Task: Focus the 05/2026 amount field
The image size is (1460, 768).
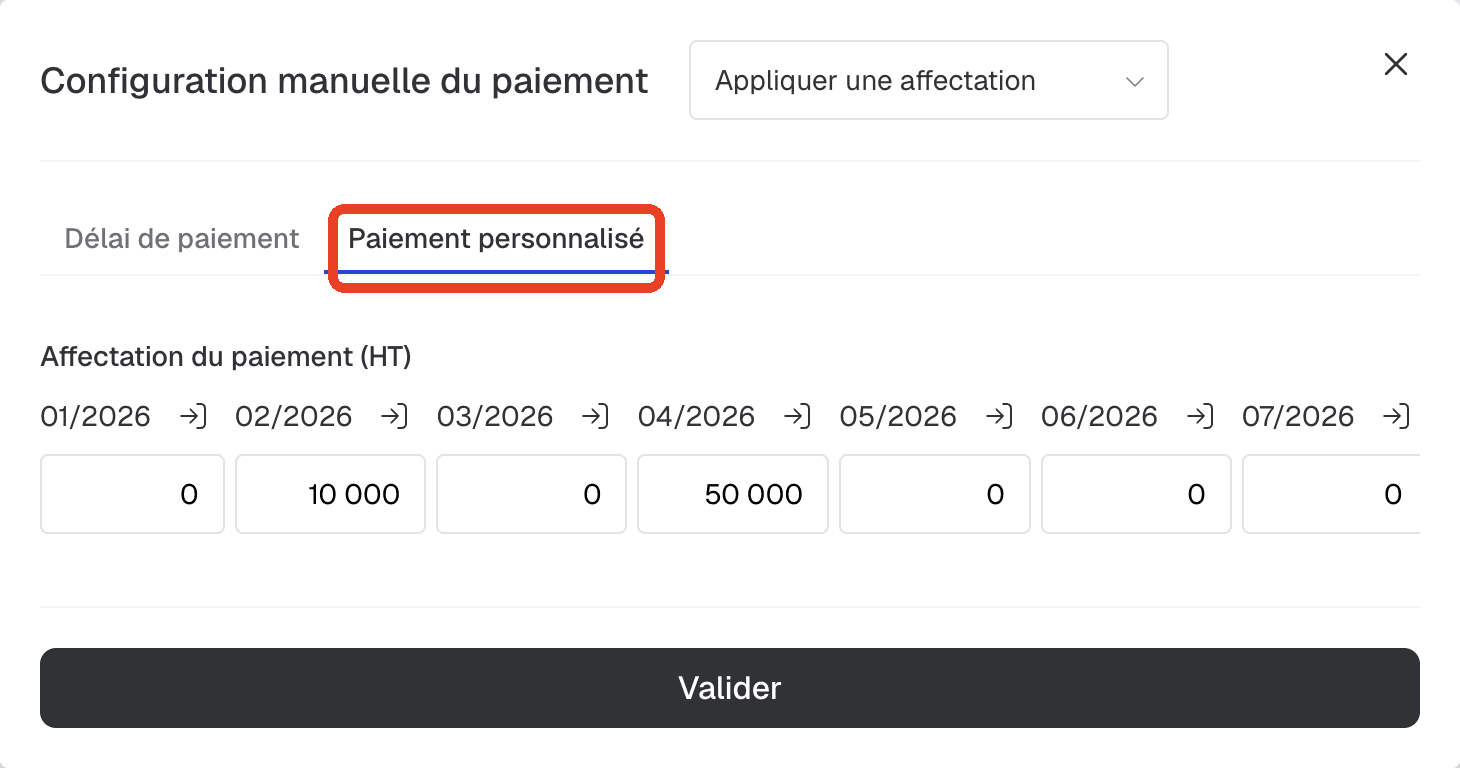Action: [x=934, y=494]
